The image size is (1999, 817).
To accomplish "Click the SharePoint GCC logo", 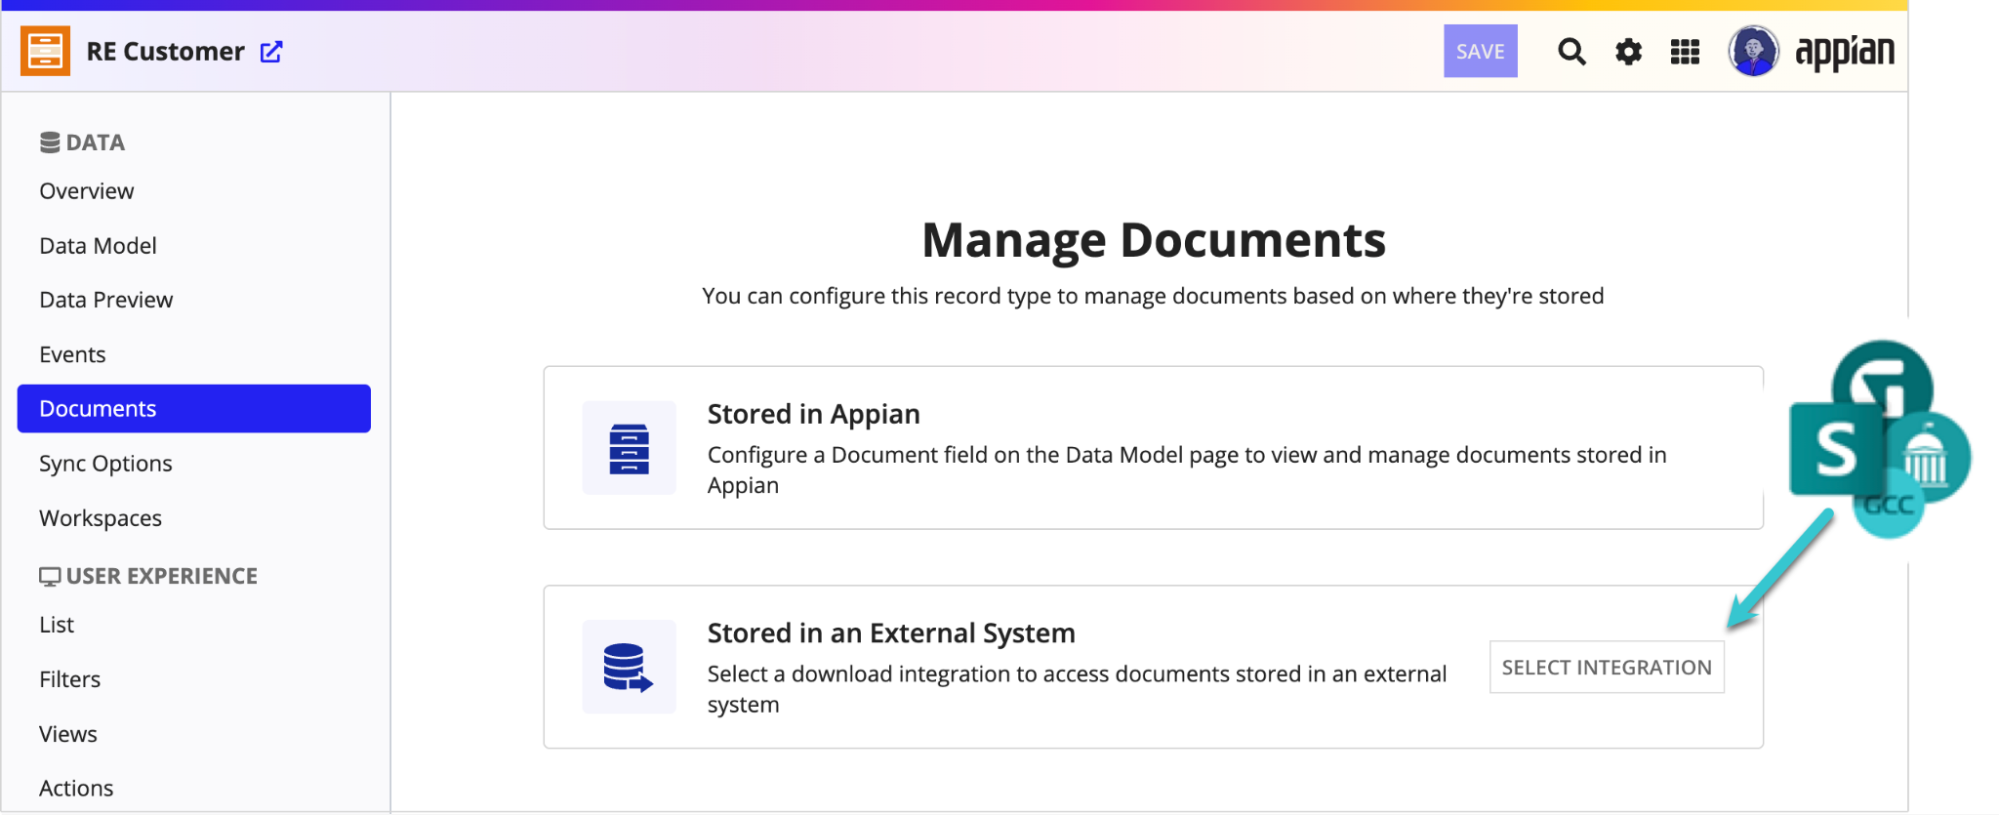I will 1879,438.
